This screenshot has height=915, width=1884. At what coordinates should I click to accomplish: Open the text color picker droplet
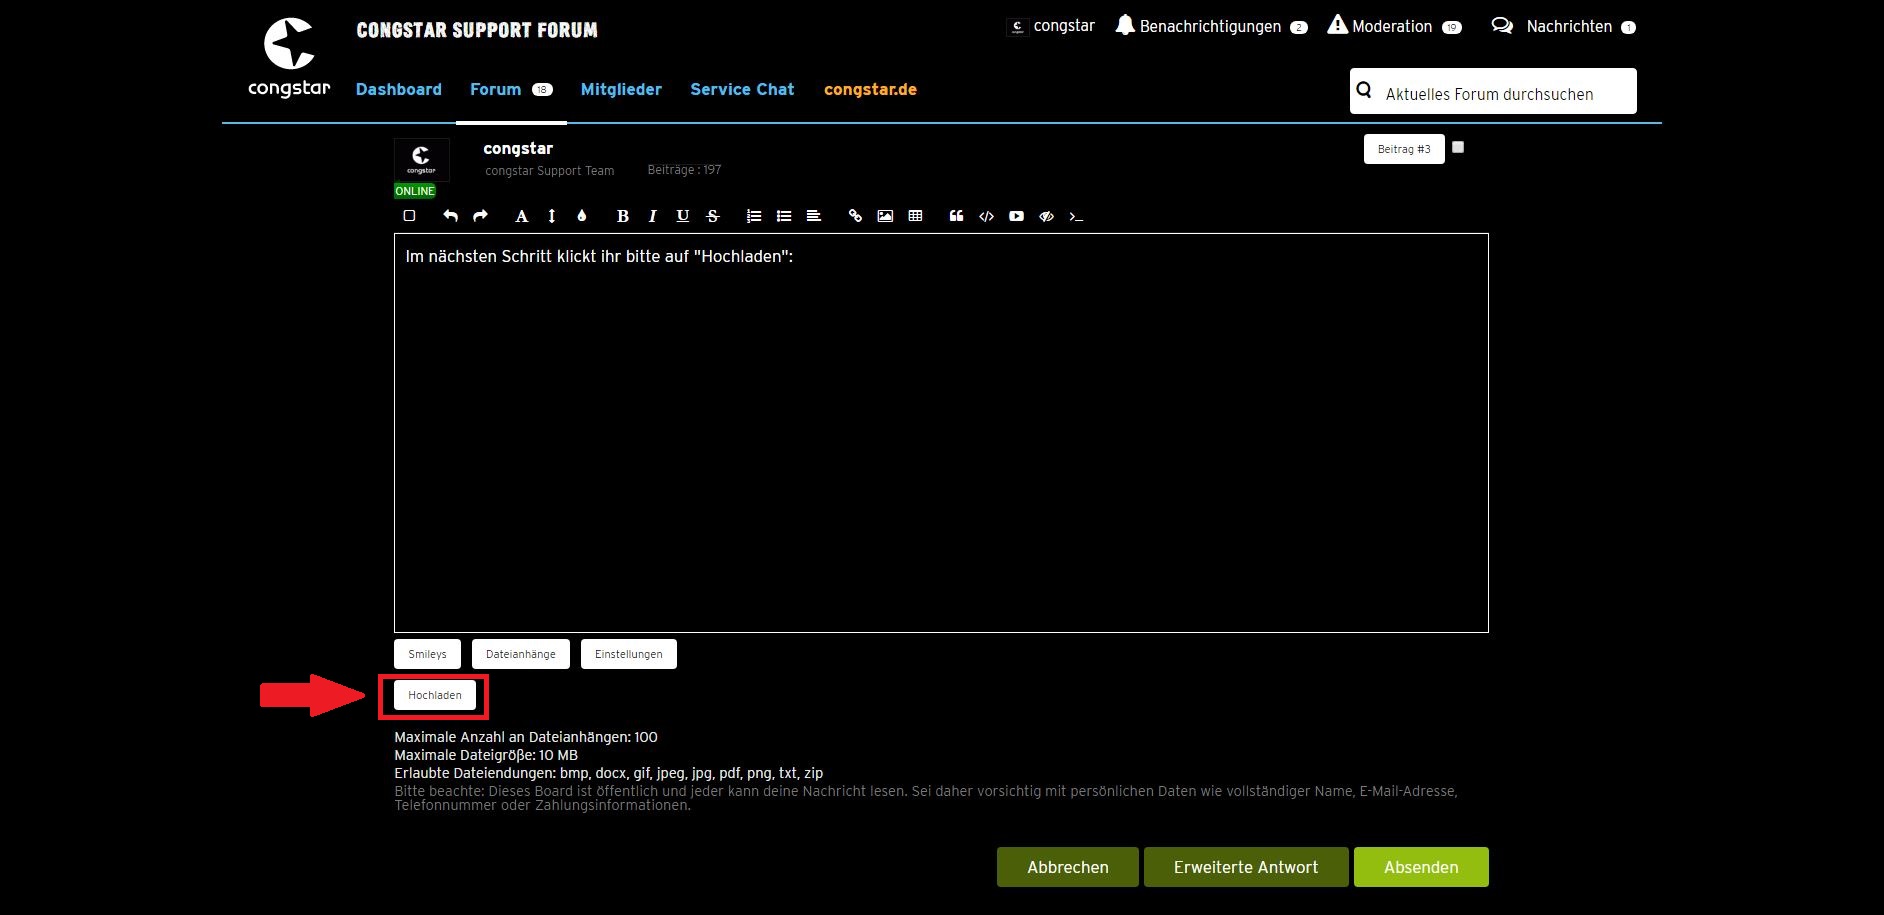coord(581,216)
